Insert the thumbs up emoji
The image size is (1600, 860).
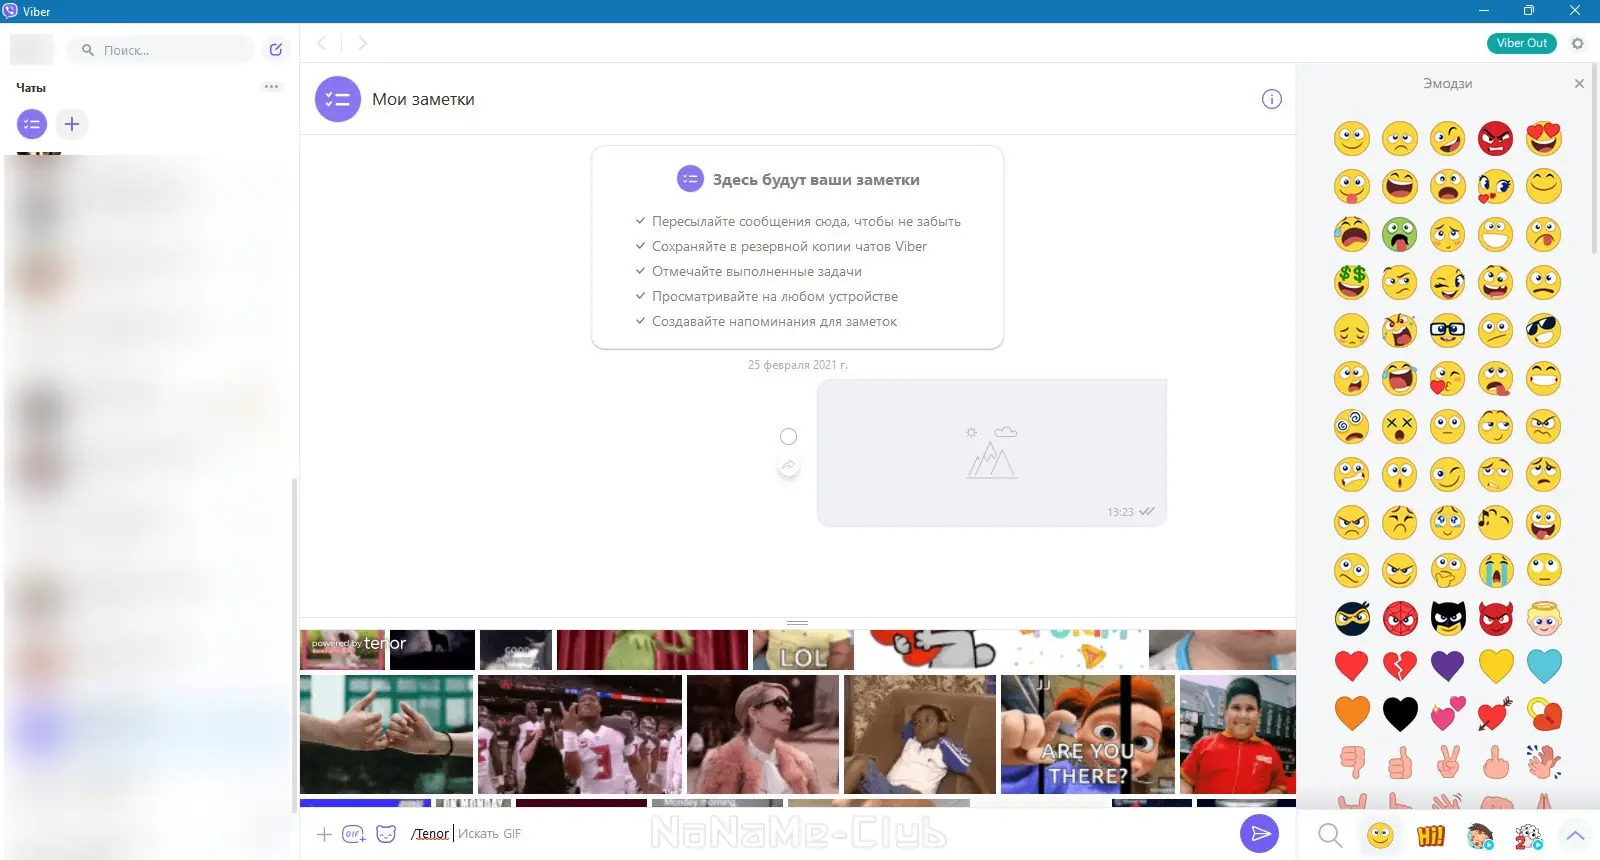1400,762
